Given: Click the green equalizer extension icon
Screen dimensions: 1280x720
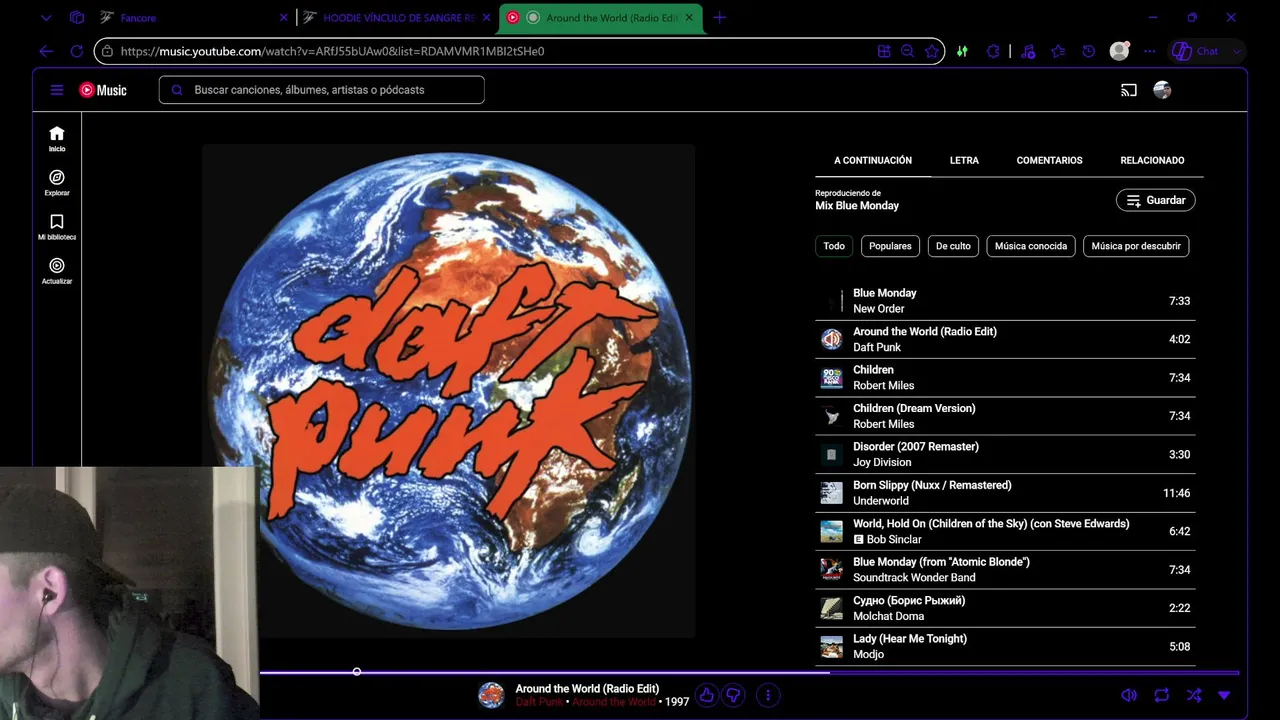Looking at the screenshot, I should (962, 51).
